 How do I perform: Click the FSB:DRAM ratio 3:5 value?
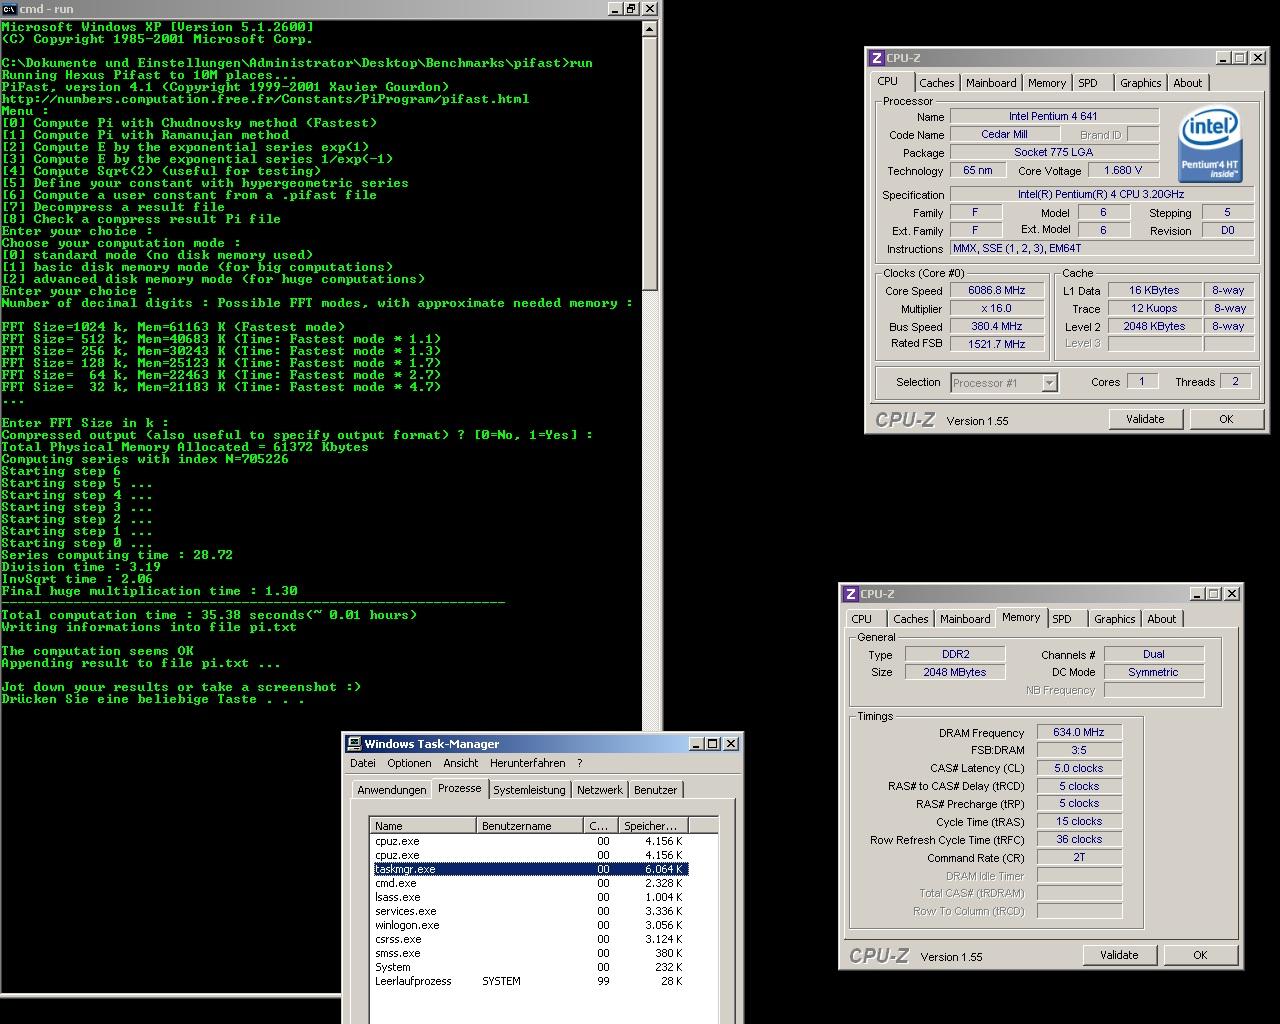tap(1079, 750)
